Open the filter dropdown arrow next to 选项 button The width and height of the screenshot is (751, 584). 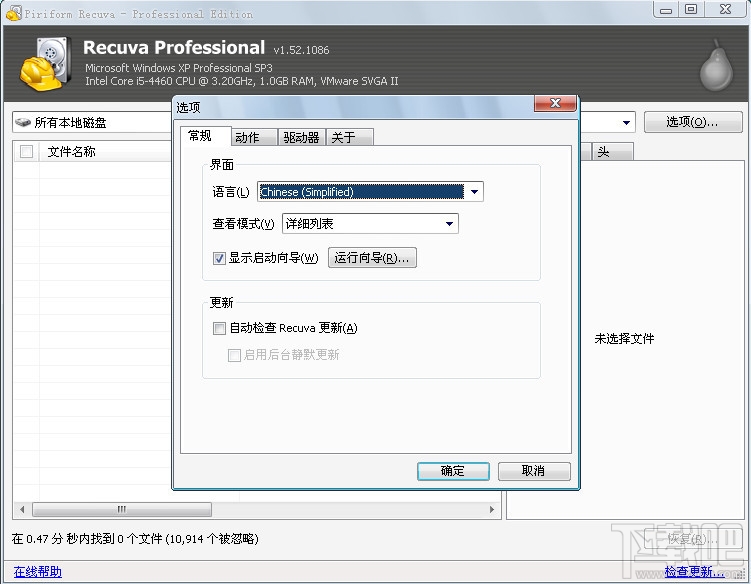pyautogui.click(x=626, y=123)
